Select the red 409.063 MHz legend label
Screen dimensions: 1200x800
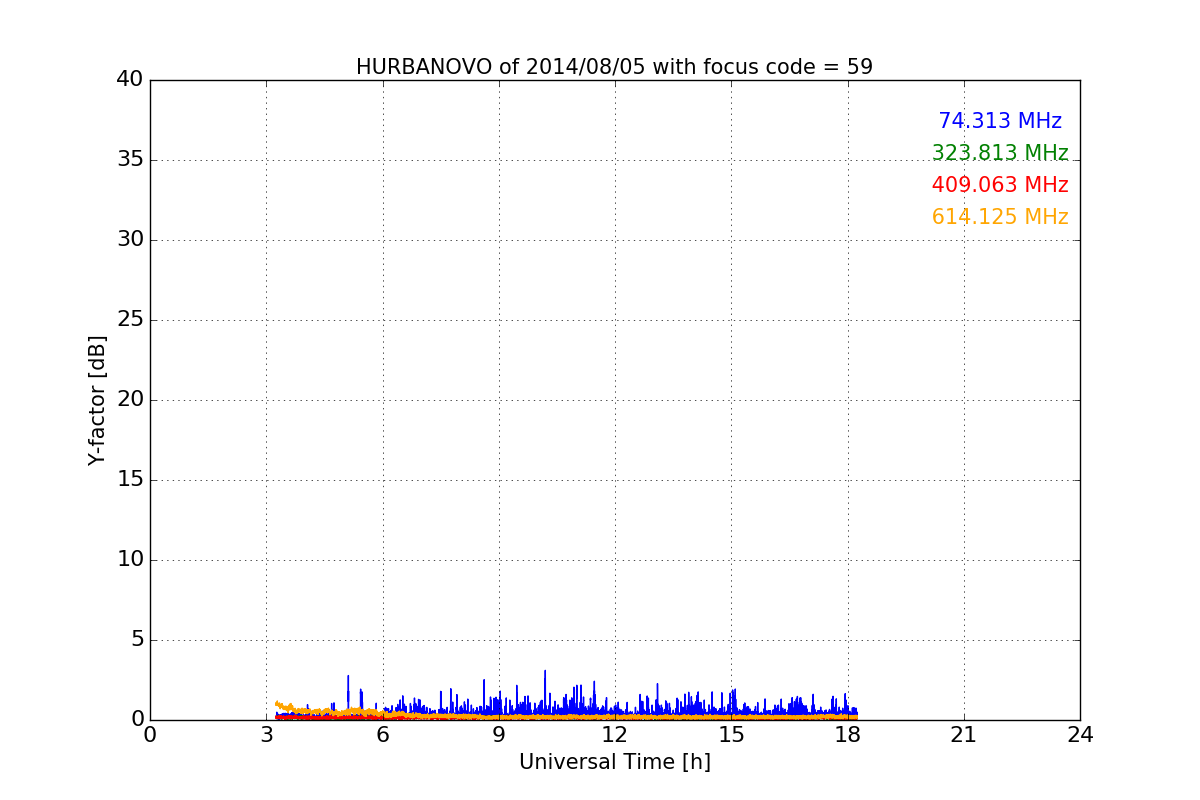[x=1000, y=185]
